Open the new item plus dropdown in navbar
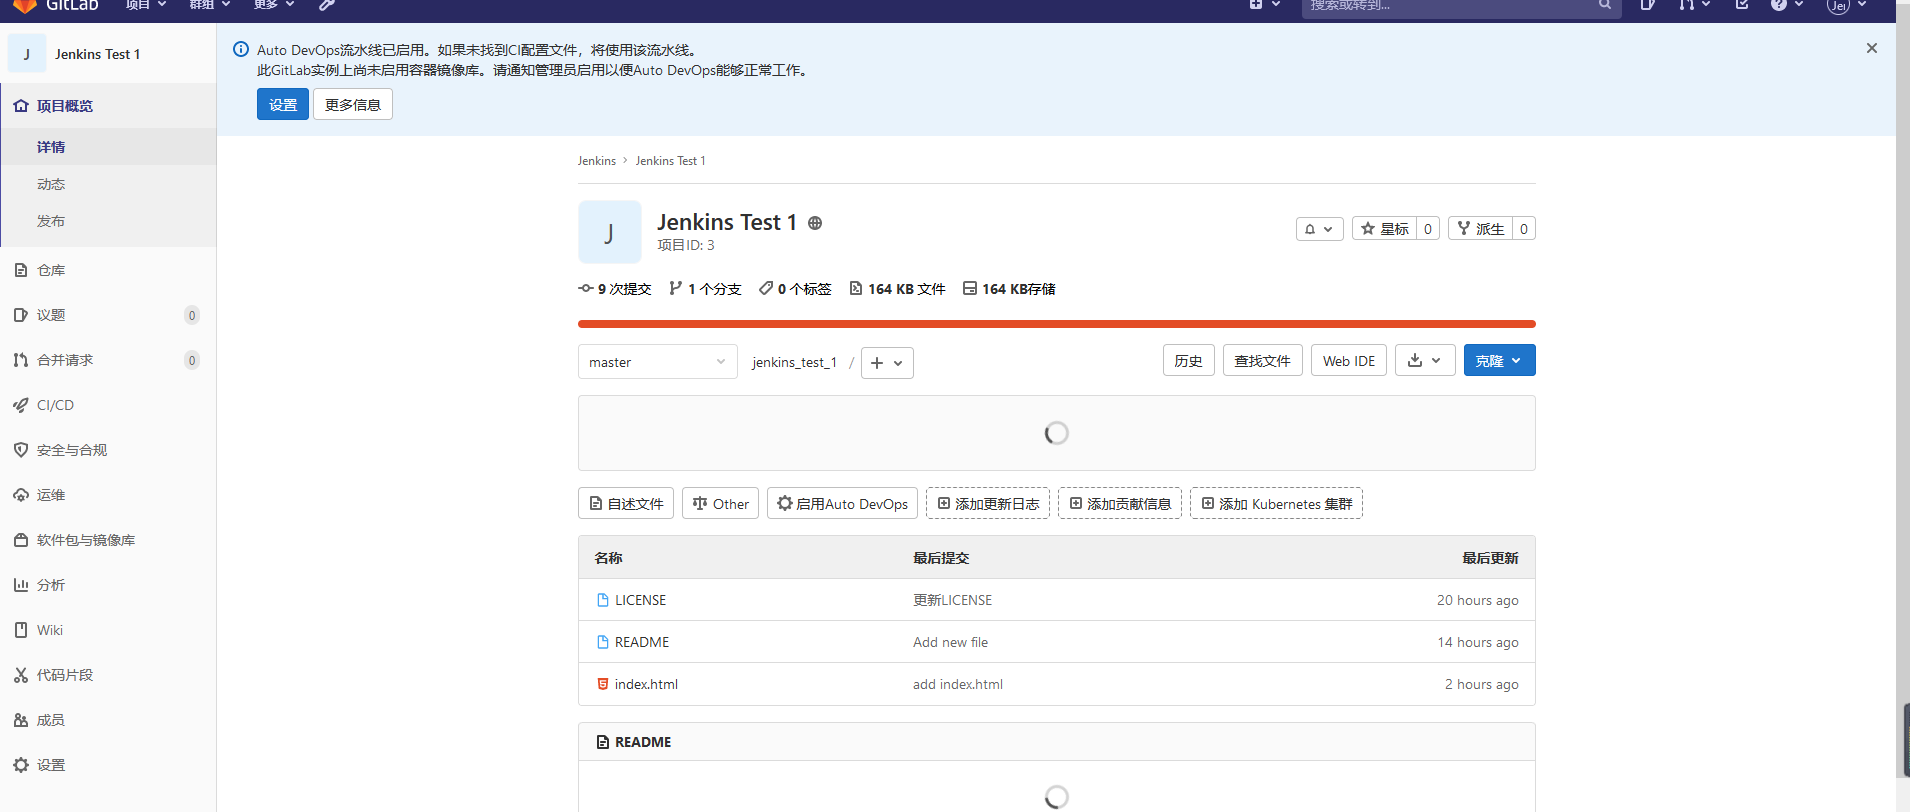This screenshot has height=812, width=1910. (x=1264, y=5)
